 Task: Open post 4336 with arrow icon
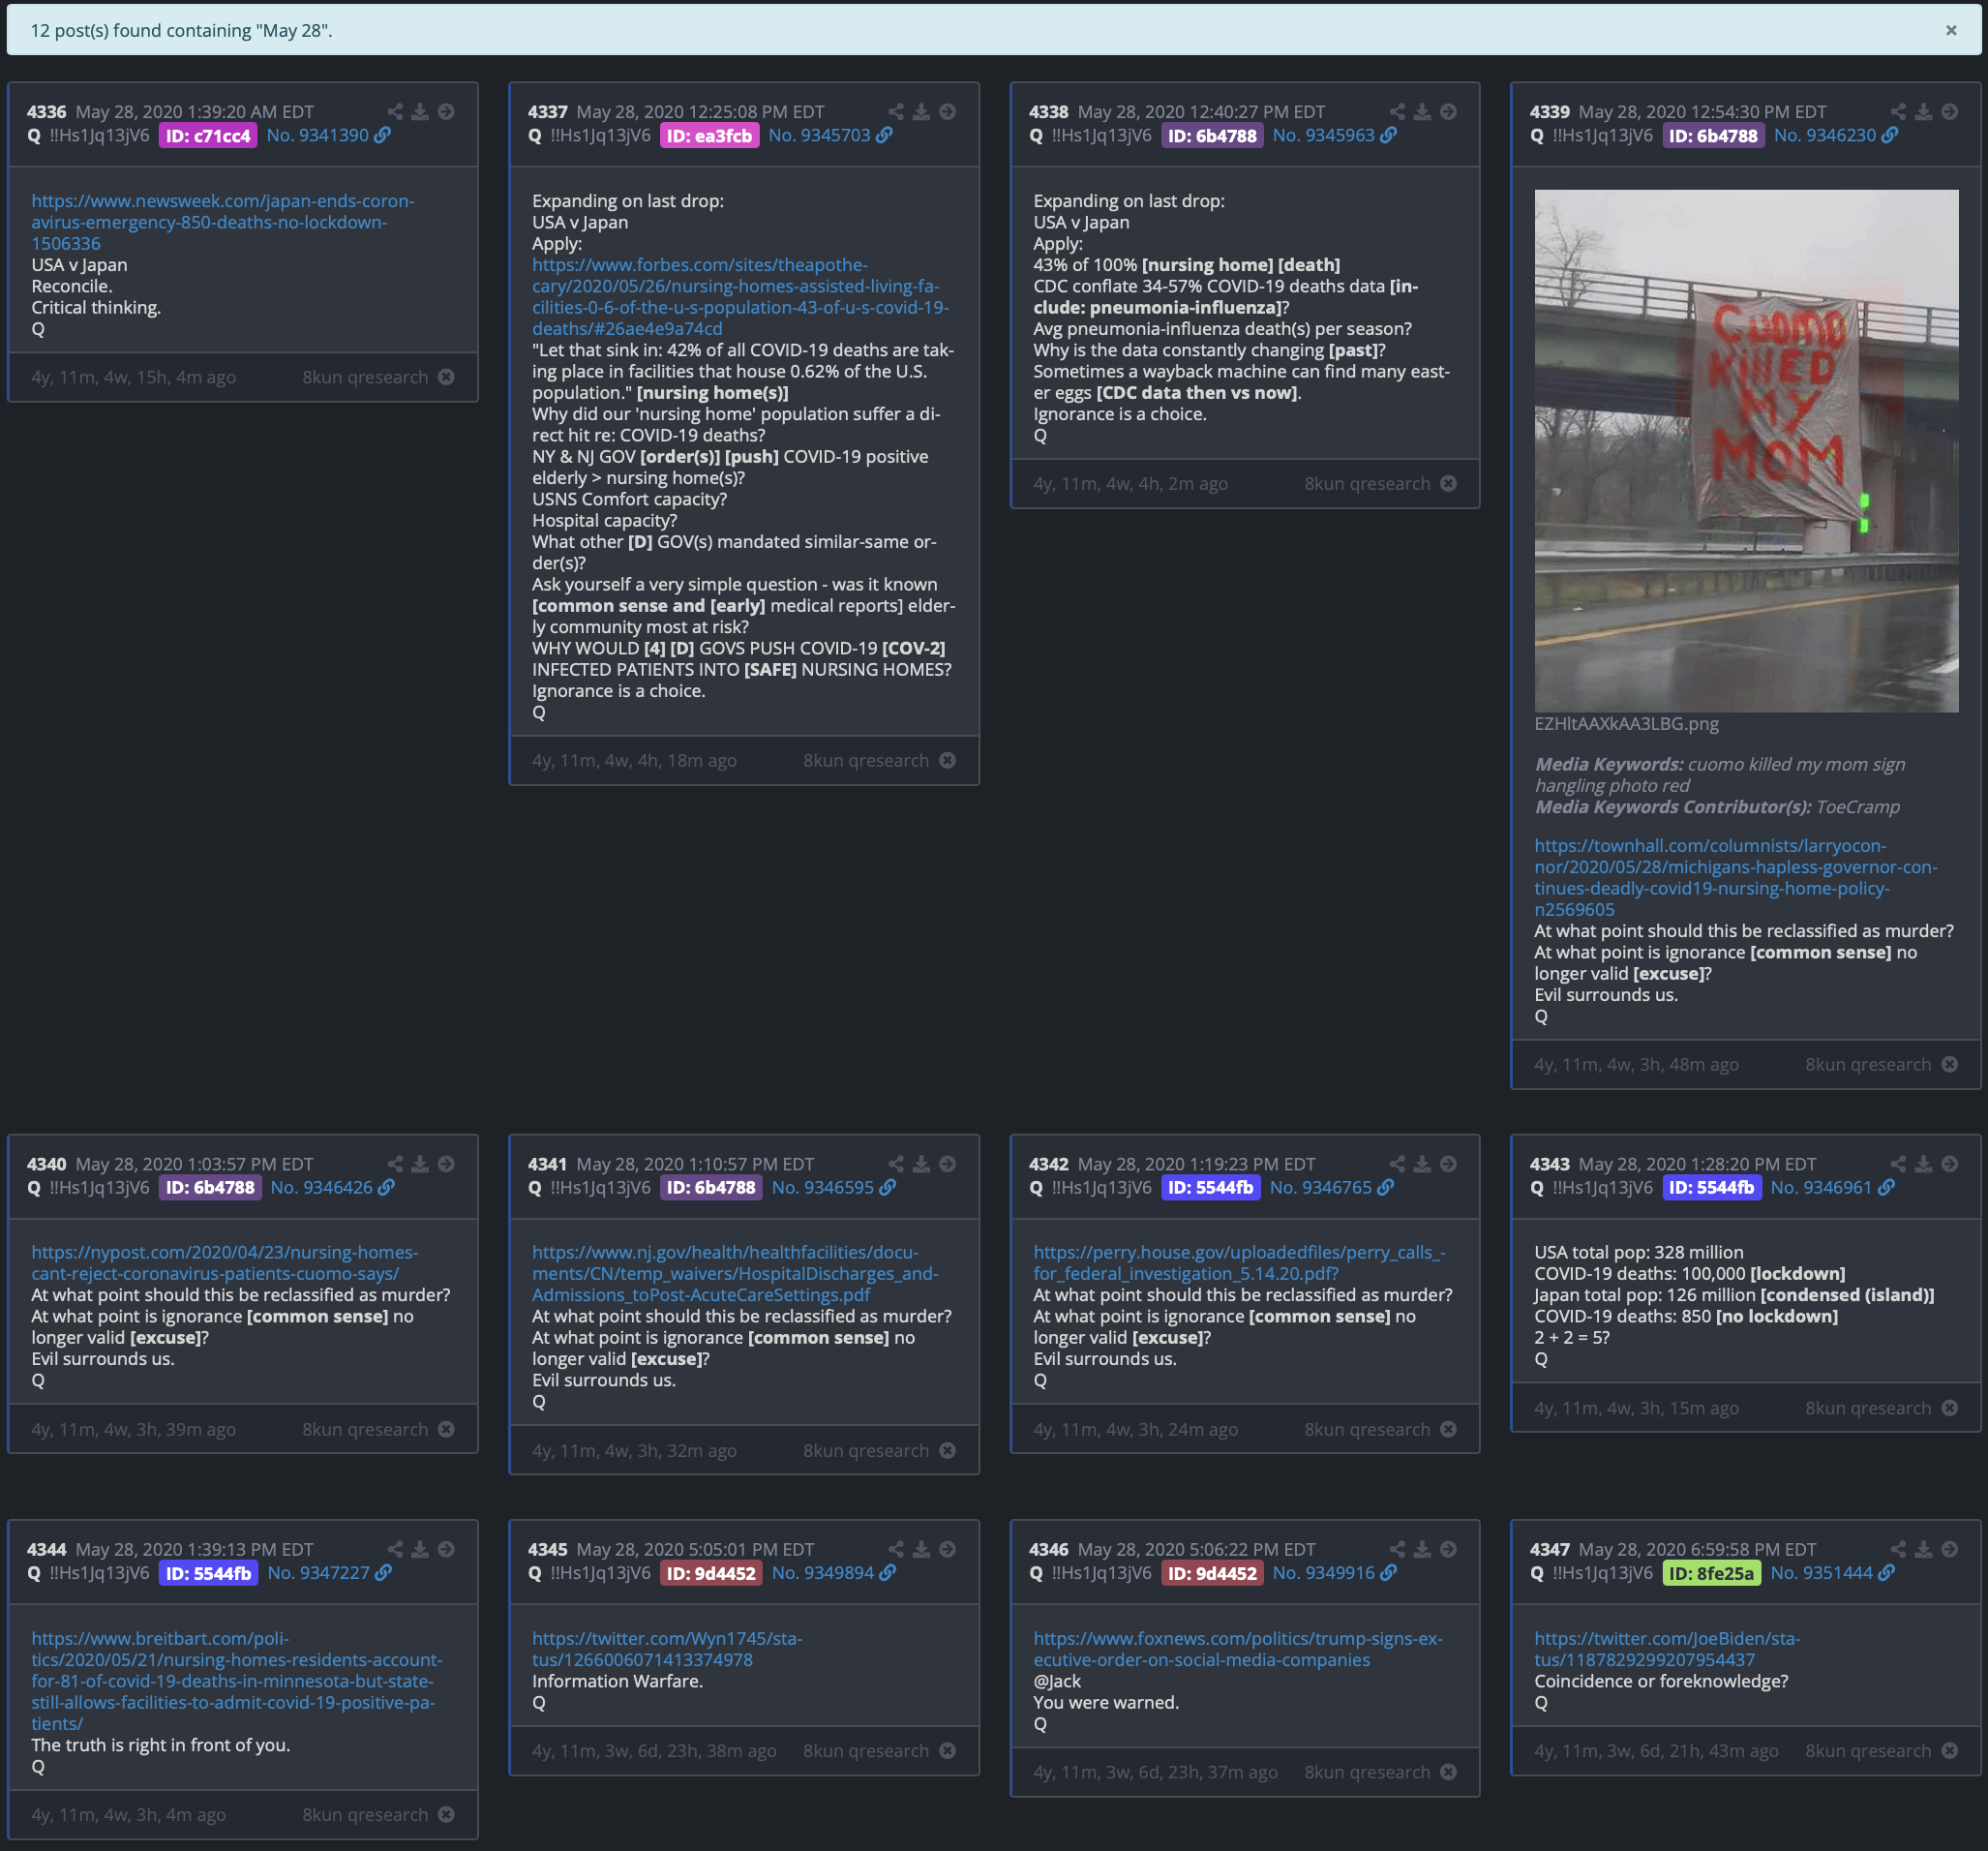pos(446,112)
